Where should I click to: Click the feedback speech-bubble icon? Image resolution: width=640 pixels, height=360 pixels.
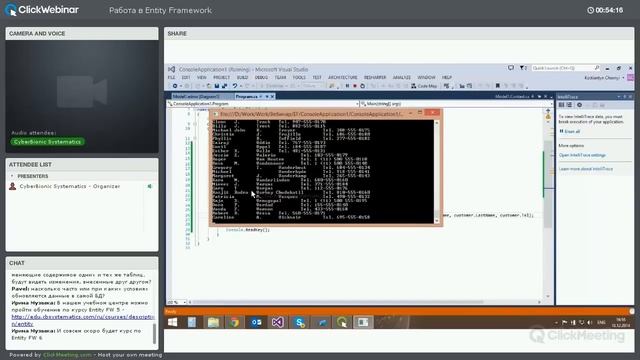[x=511, y=68]
